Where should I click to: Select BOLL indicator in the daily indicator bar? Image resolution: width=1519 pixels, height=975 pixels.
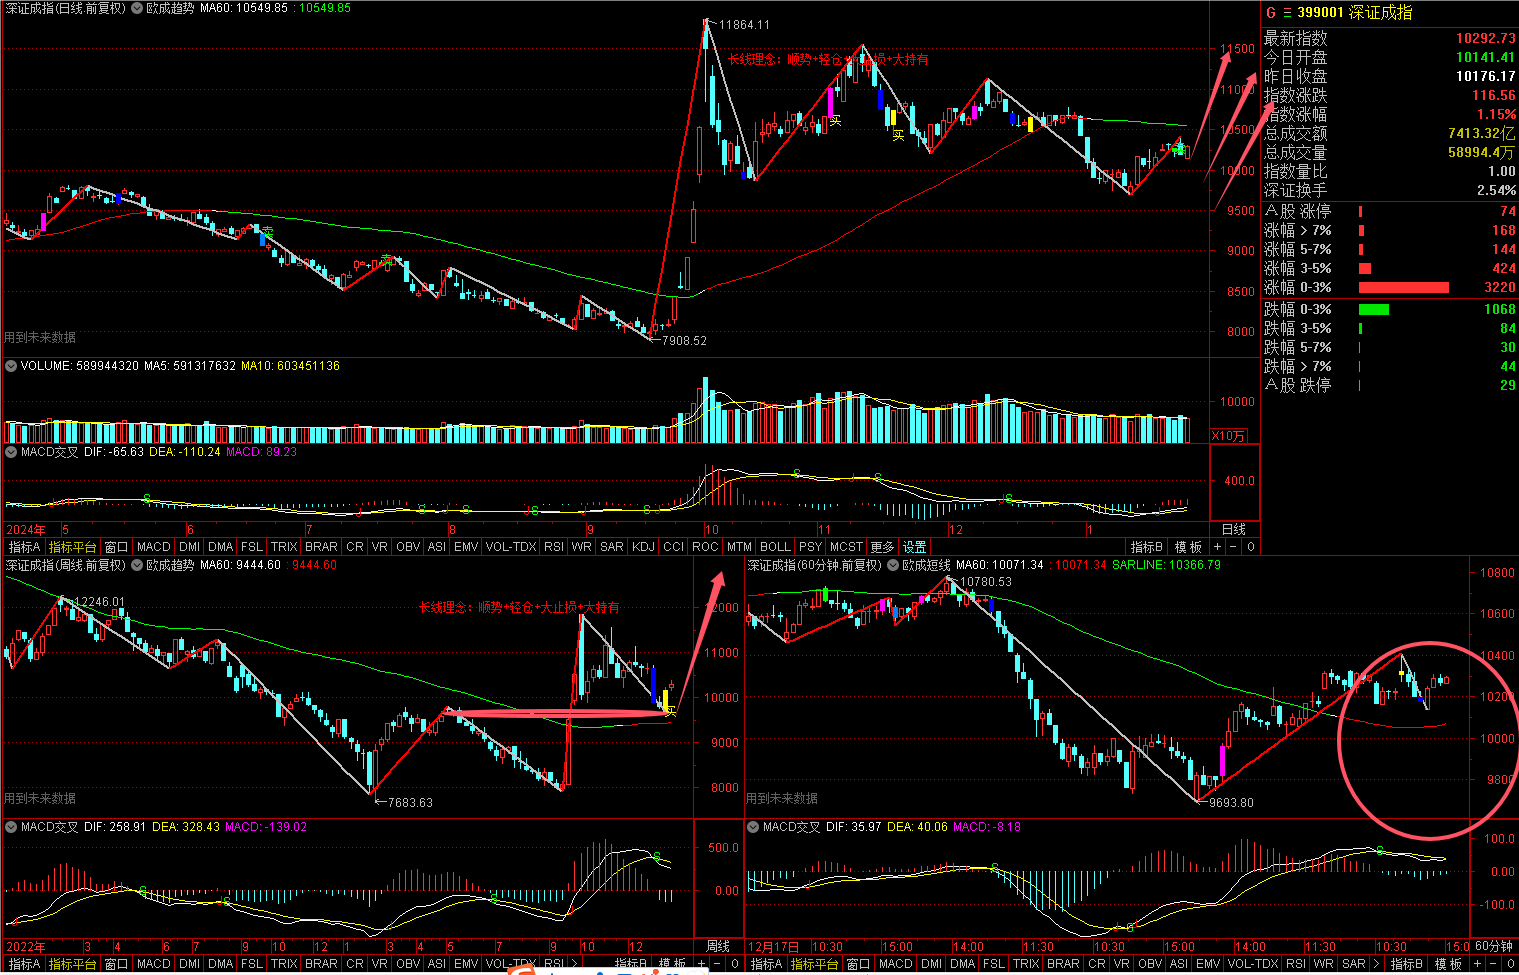pos(774,547)
